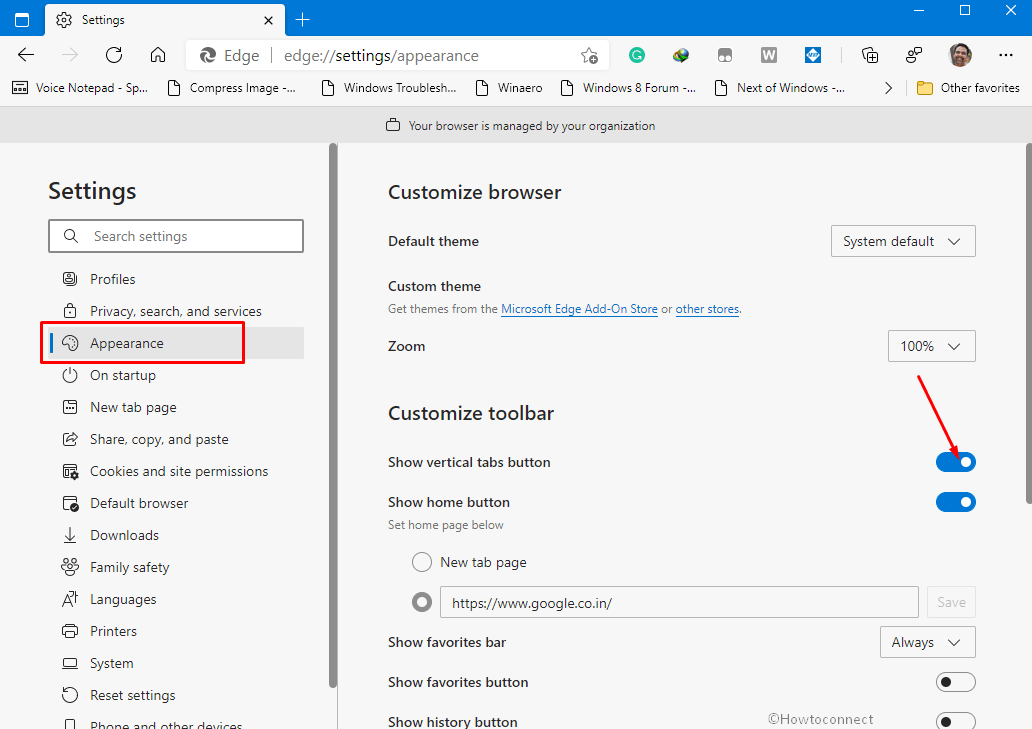This screenshot has width=1032, height=729.
Task: Click the Search settings field
Action: tap(176, 236)
